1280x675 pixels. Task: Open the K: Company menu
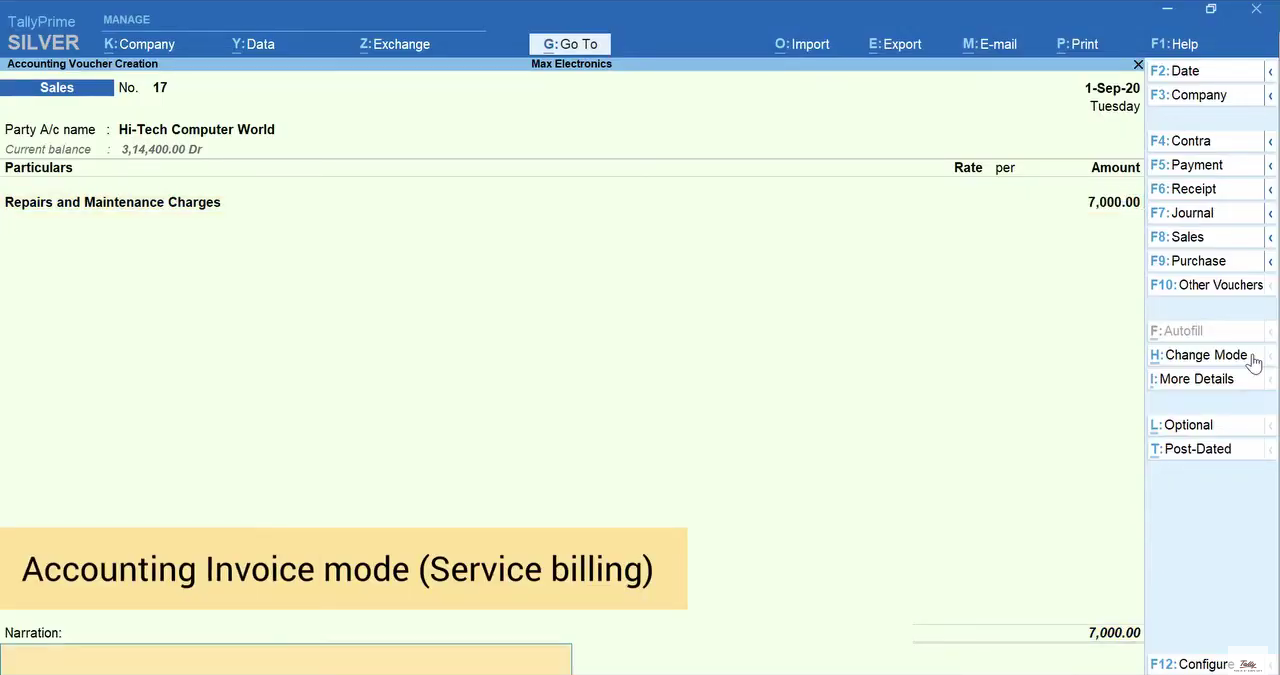[139, 44]
